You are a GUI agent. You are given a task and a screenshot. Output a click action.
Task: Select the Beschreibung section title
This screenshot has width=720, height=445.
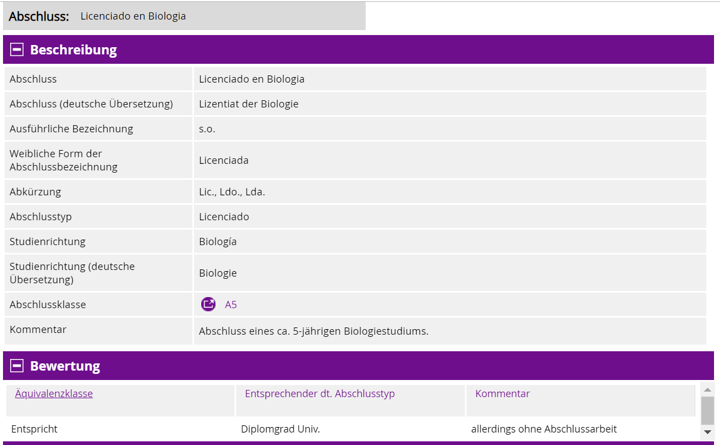pos(73,50)
